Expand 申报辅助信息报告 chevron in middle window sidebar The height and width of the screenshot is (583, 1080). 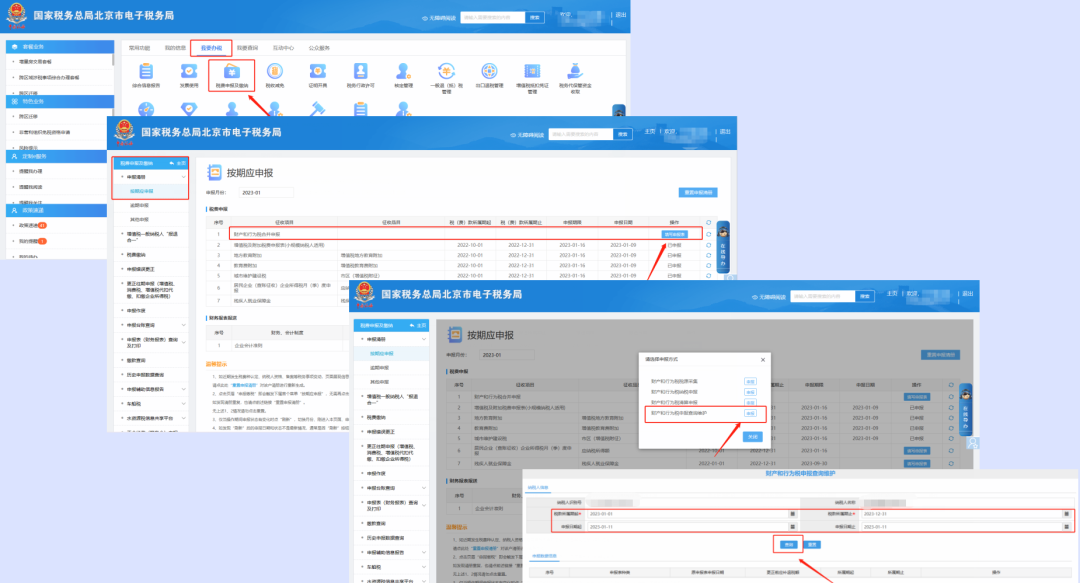pyautogui.click(x=183, y=389)
